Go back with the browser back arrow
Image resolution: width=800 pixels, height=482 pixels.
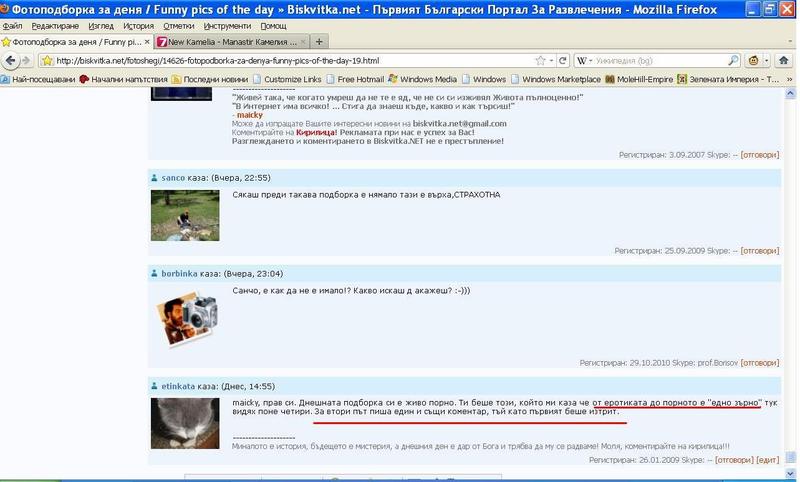coord(10,61)
